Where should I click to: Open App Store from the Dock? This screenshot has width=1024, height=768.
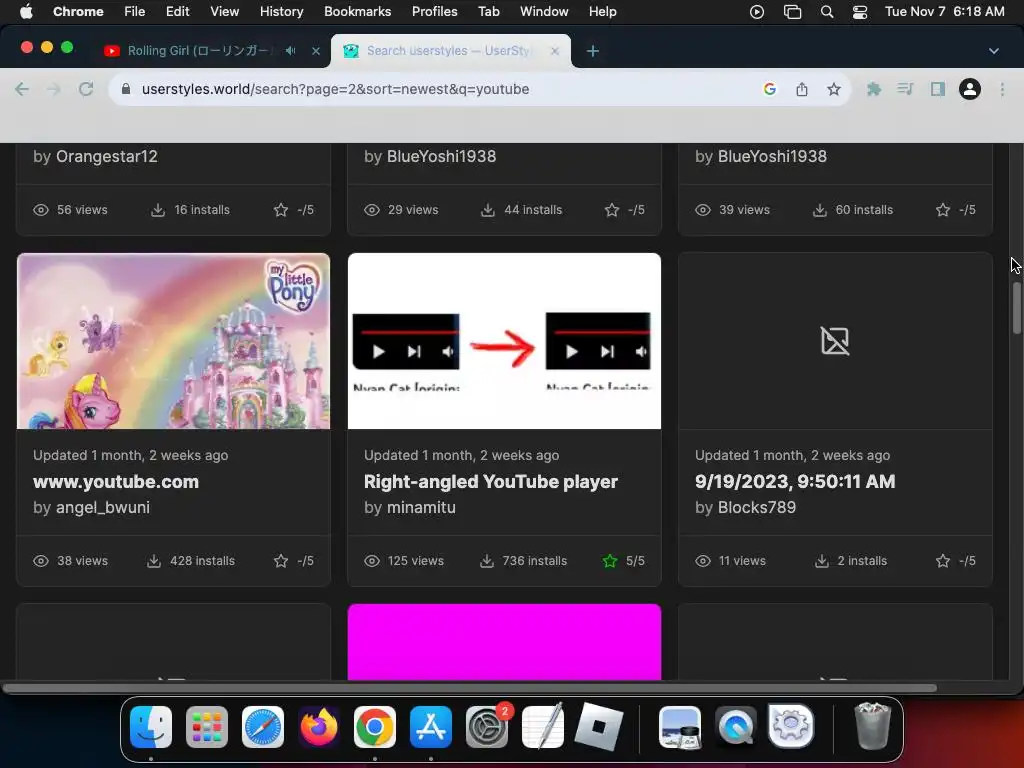pos(431,727)
